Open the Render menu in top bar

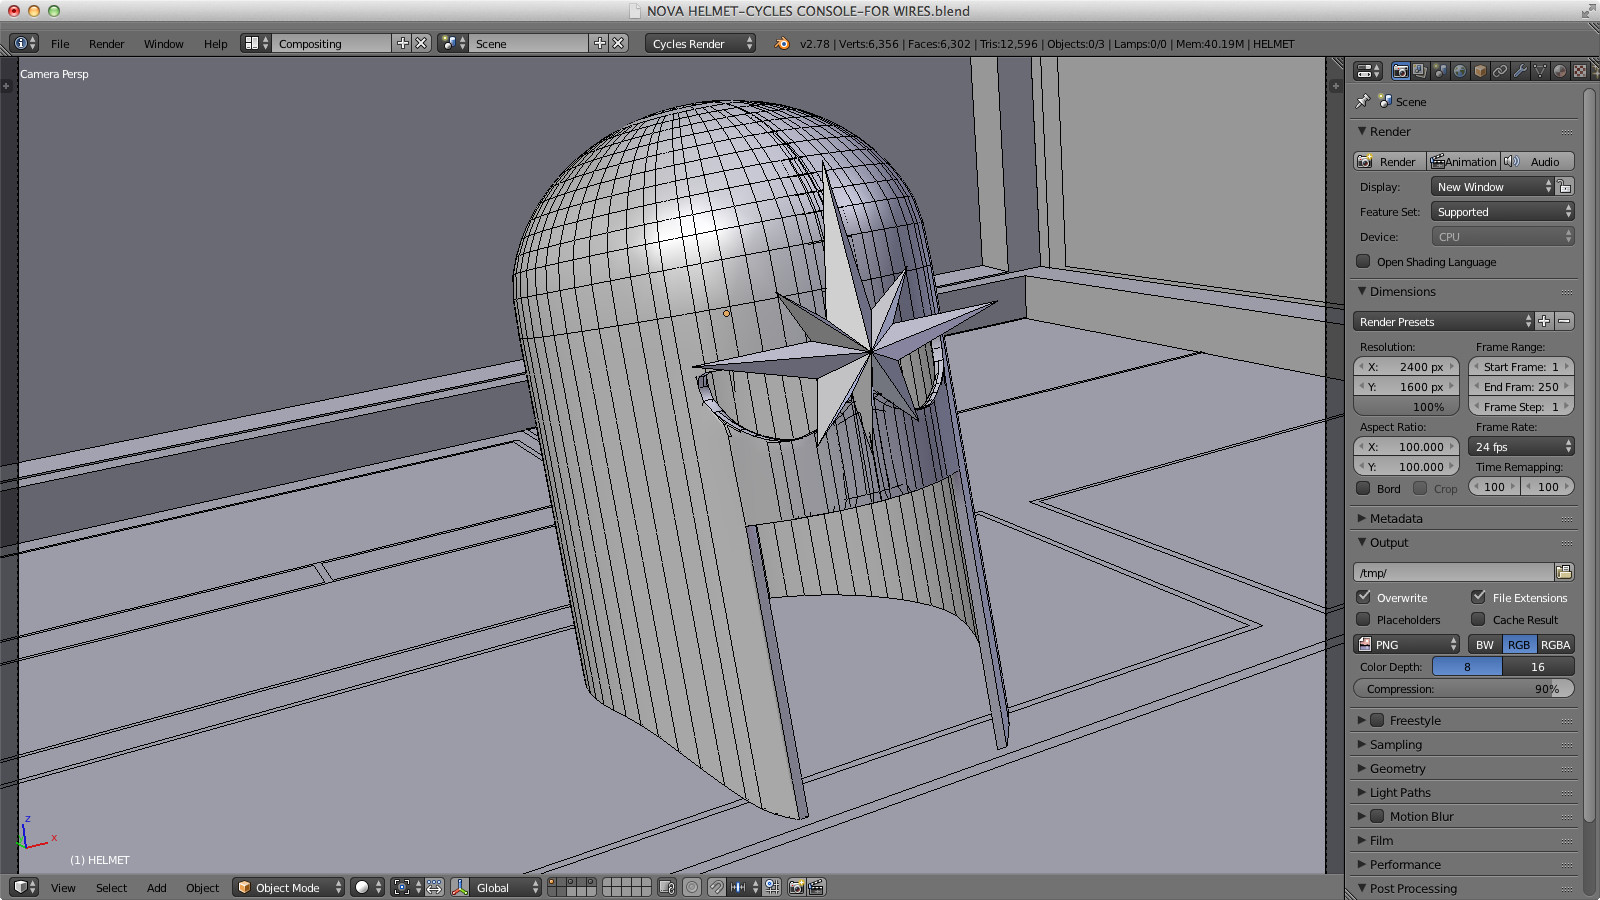(x=106, y=44)
